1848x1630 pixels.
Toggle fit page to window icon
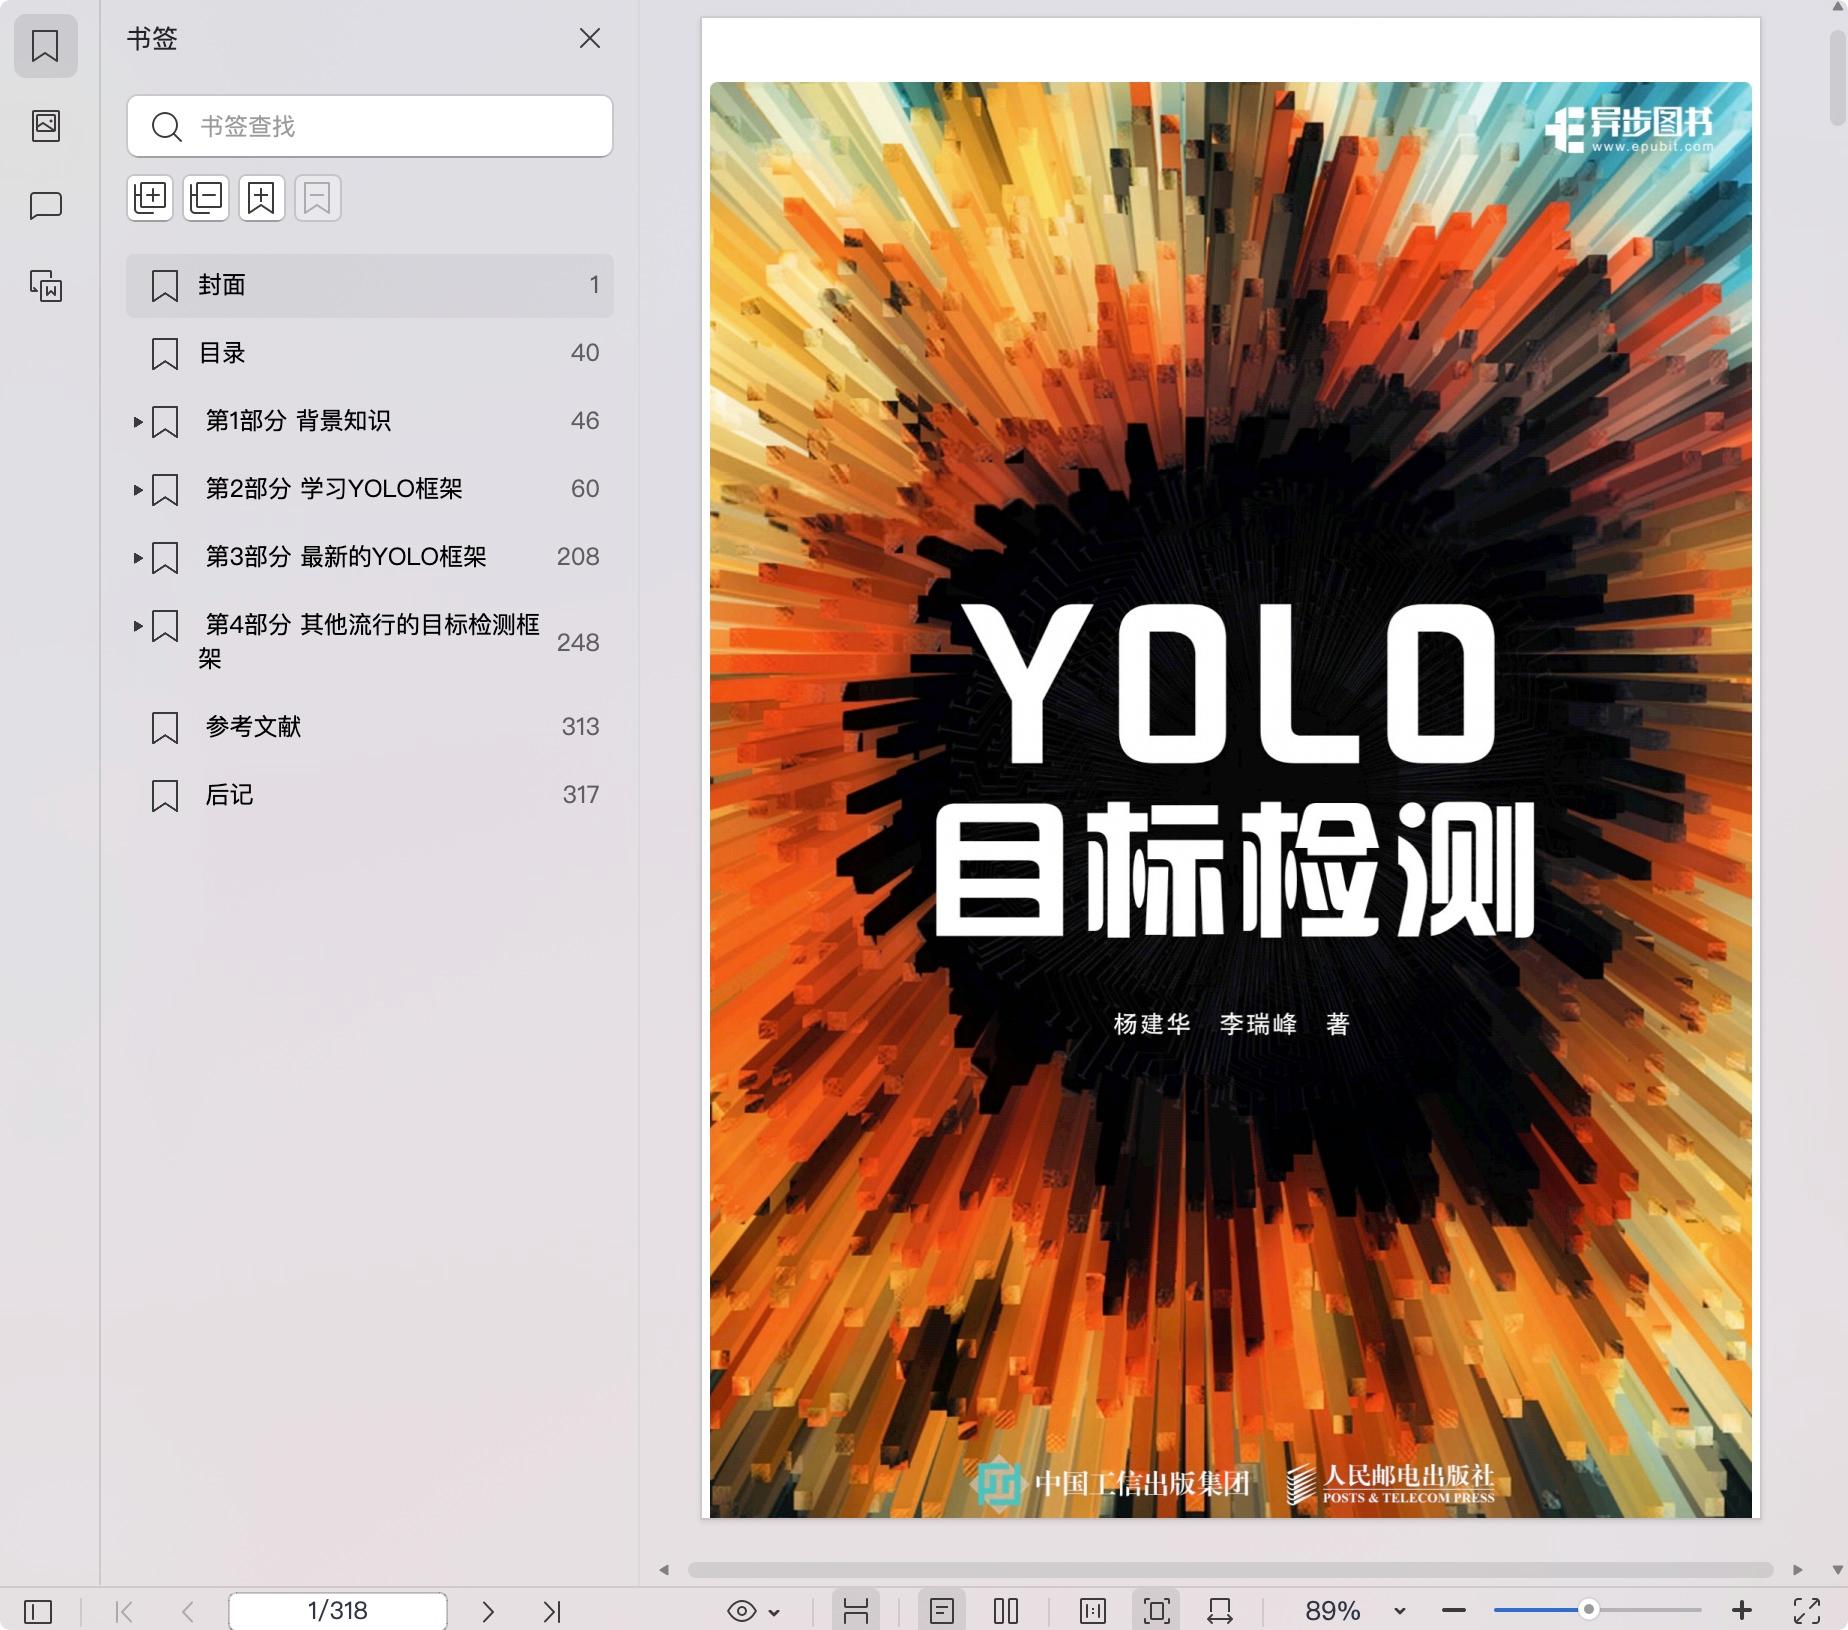(1157, 1611)
